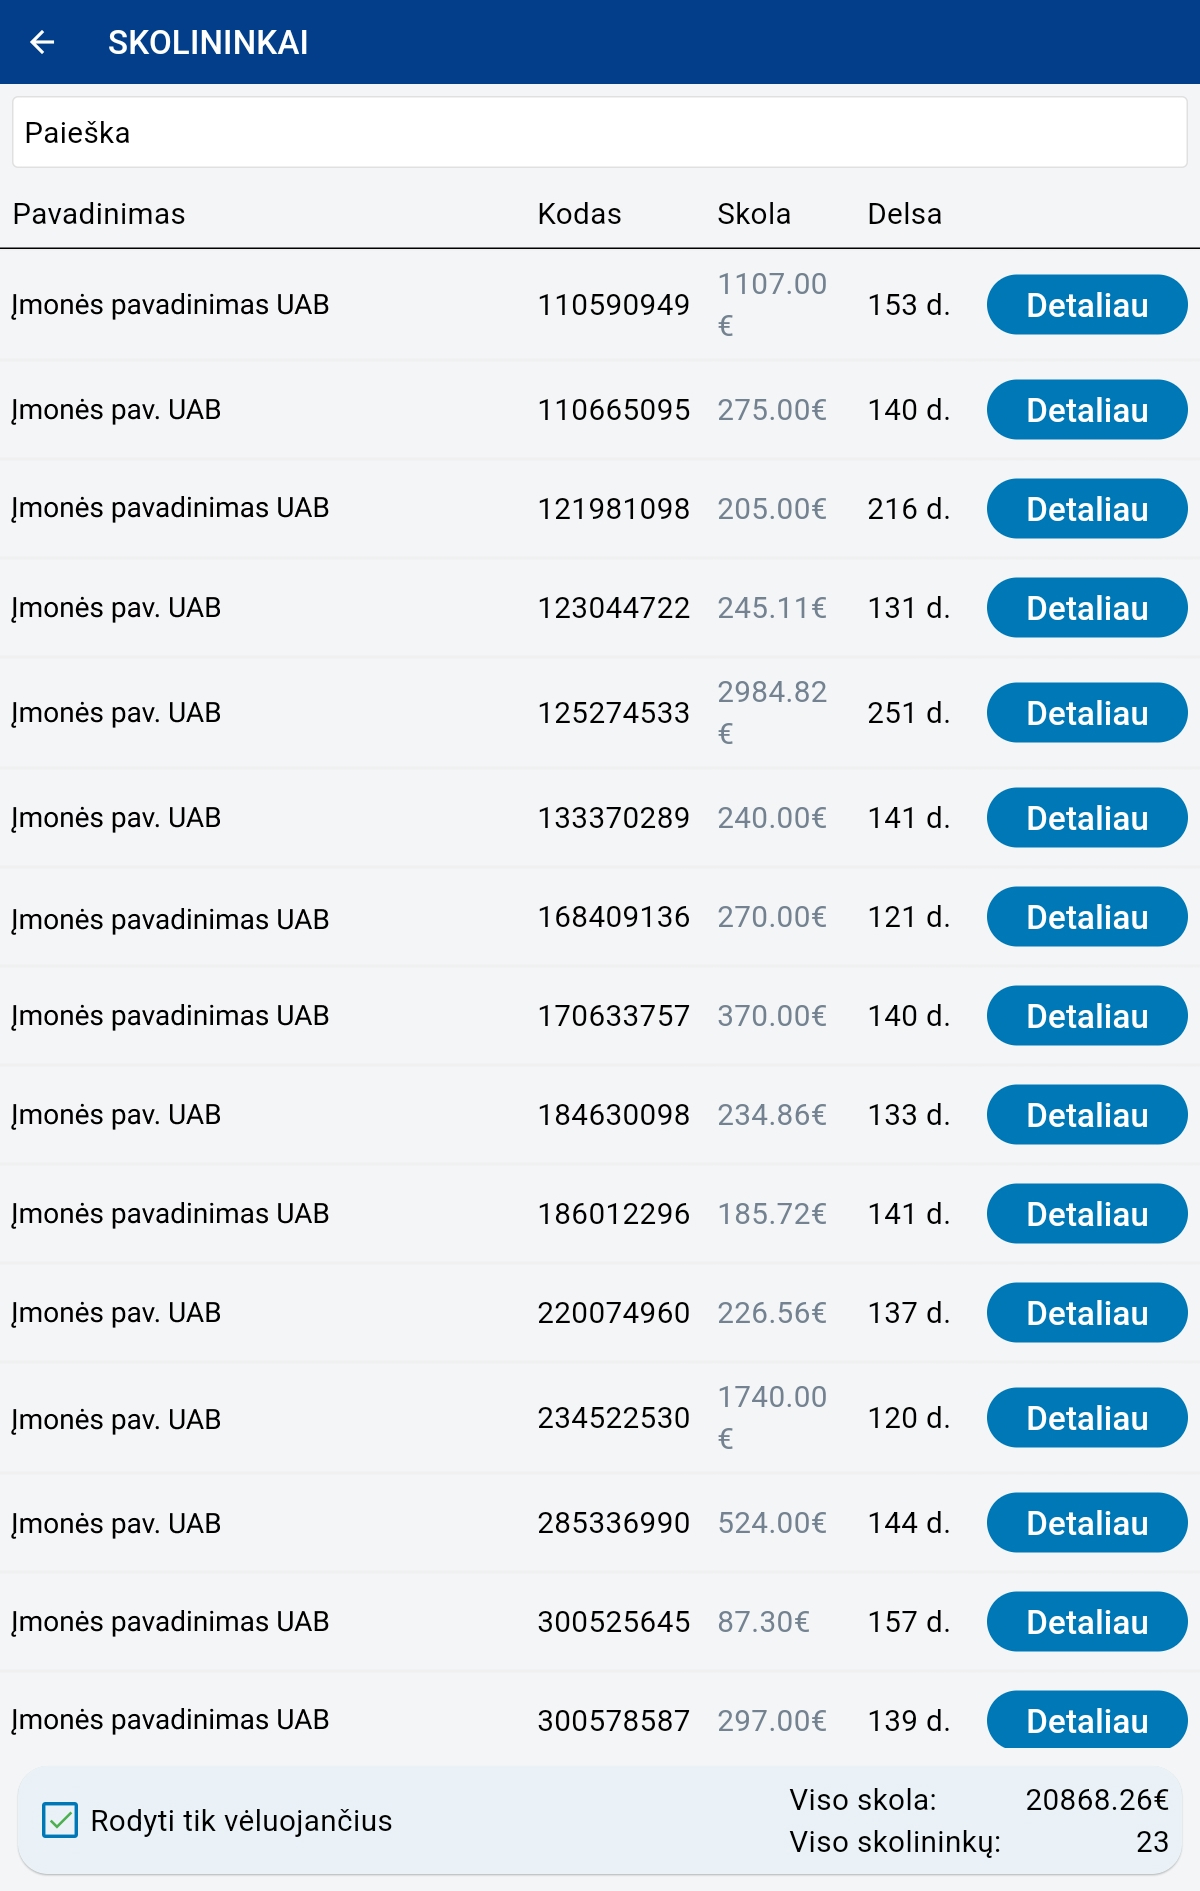Select the Skola column header
Image resolution: width=1200 pixels, height=1891 pixels.
(x=754, y=214)
